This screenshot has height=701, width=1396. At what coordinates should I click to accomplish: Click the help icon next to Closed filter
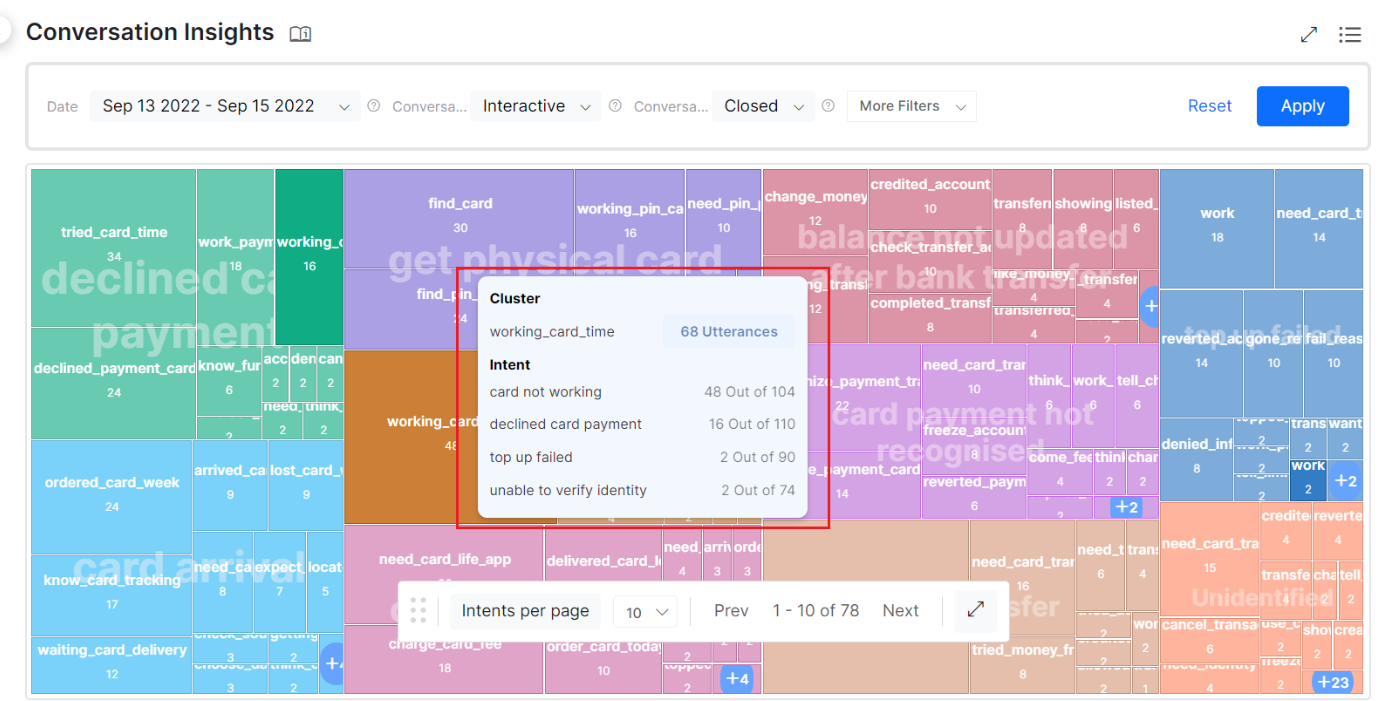point(828,106)
